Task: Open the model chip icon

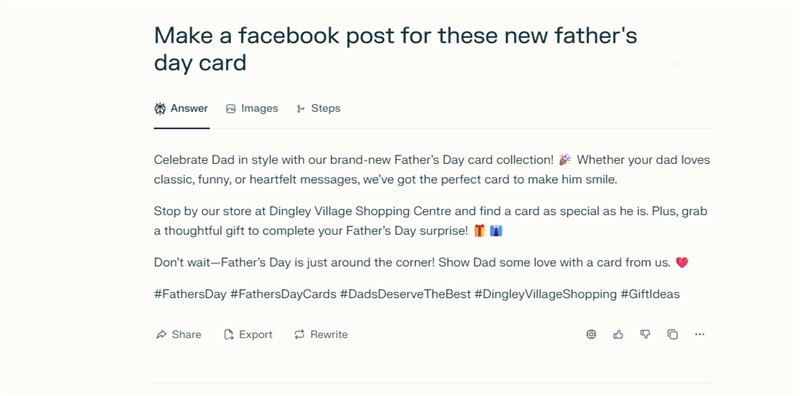Action: click(591, 334)
